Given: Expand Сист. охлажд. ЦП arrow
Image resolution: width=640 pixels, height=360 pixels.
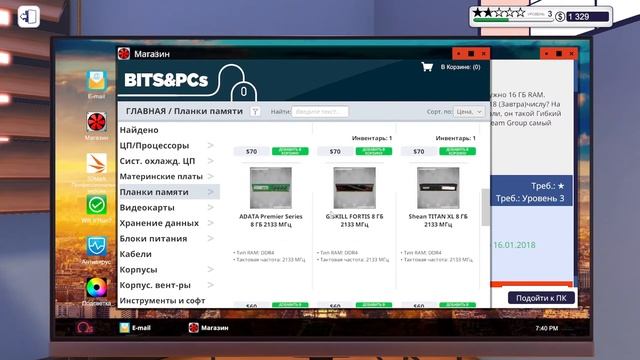Looking at the screenshot, I should [211, 161].
